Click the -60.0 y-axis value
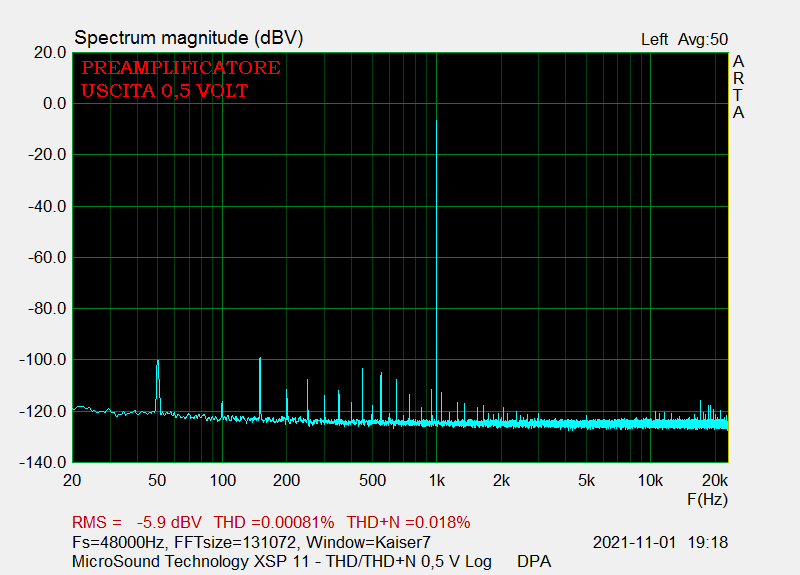 (x=47, y=258)
